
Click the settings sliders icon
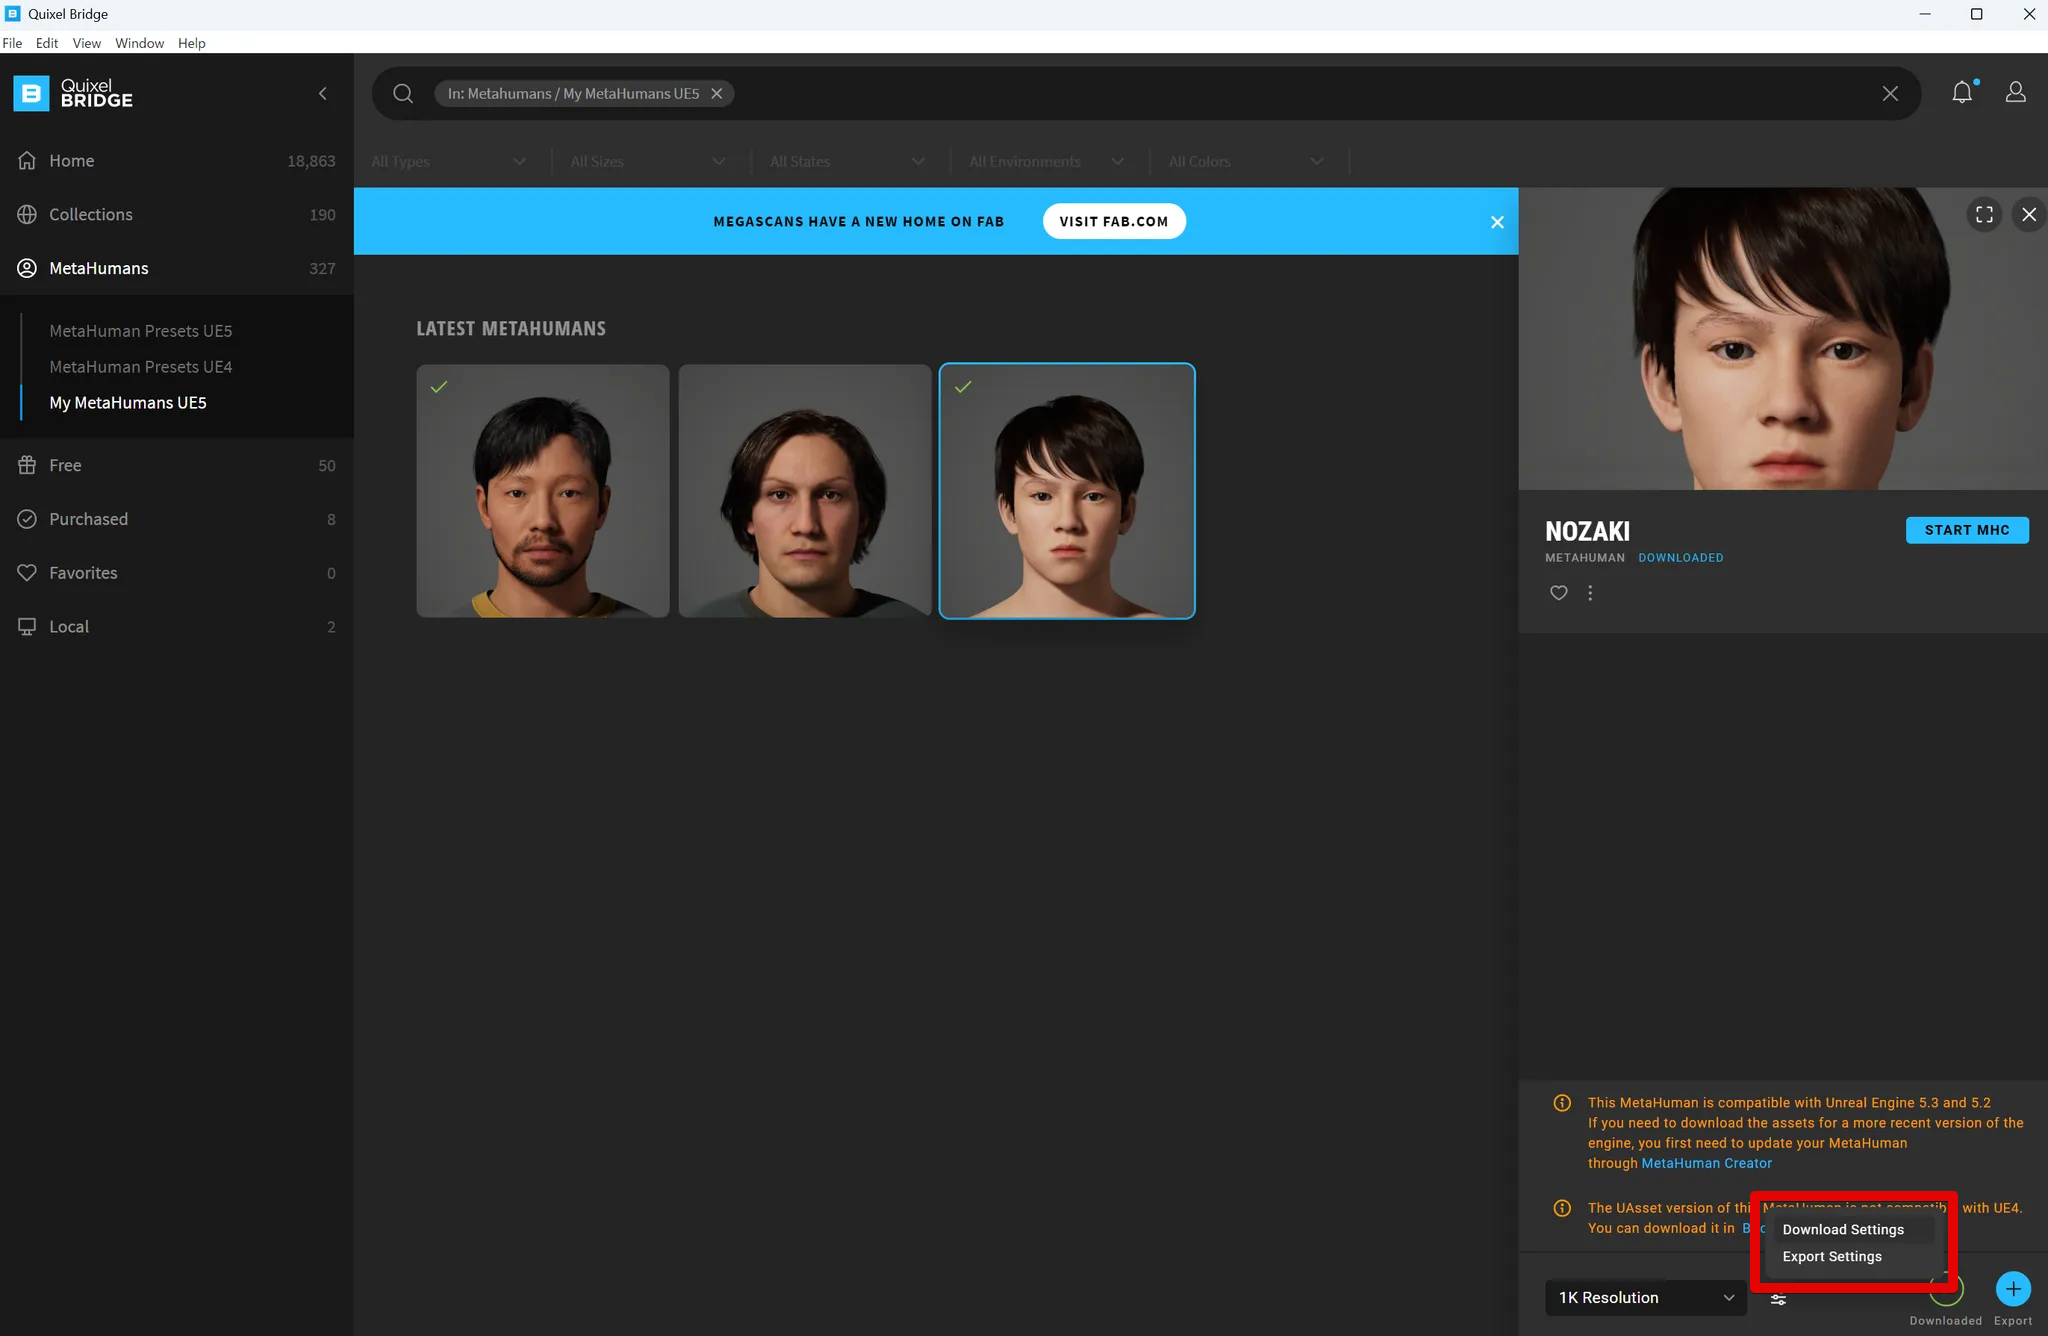1778,1299
